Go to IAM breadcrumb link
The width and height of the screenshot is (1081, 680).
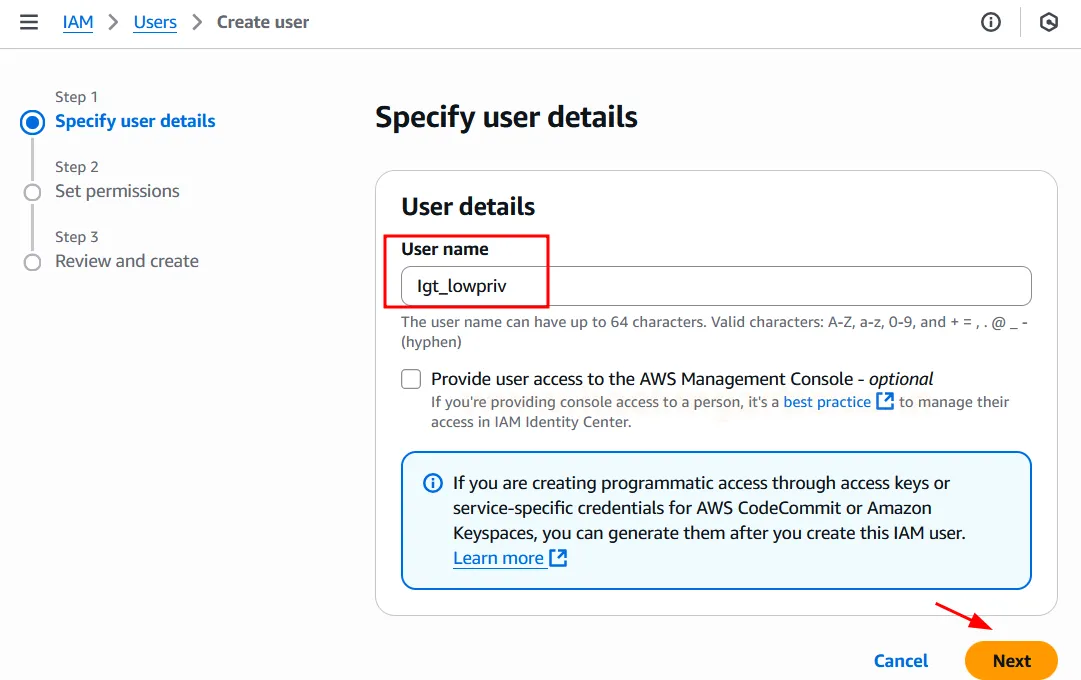click(78, 22)
